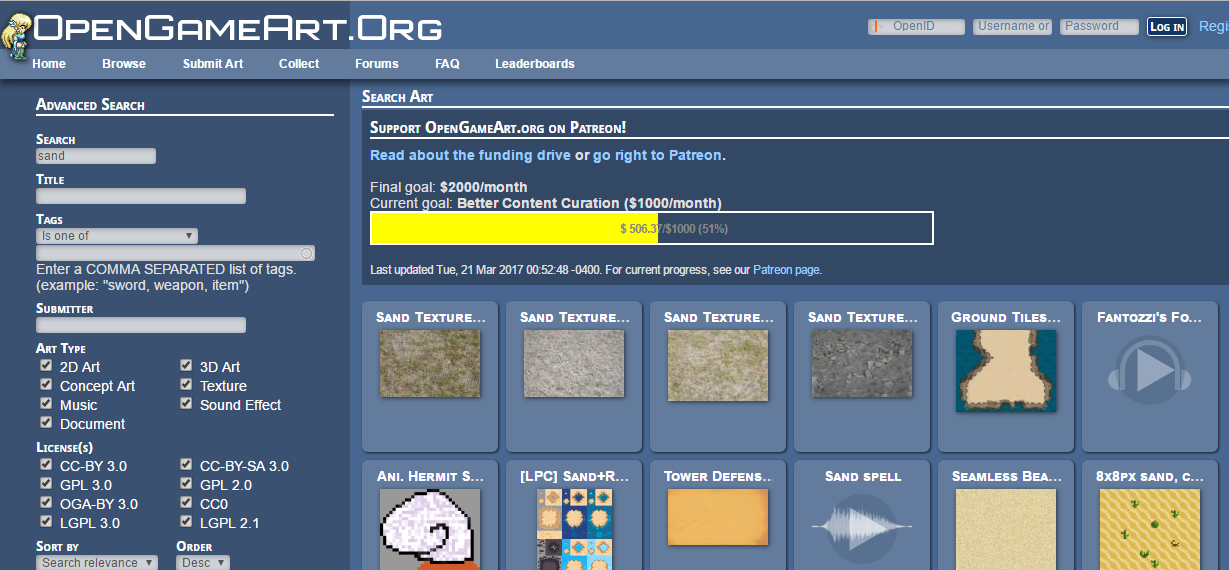Open the Forums menu item

377,64
